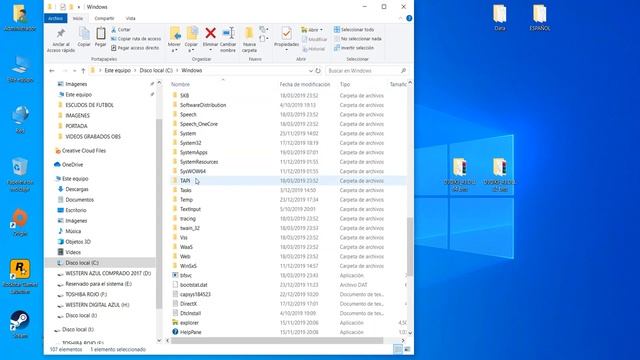640x360 pixels.
Task: Select the Data folder on desktop
Action: click(500, 18)
